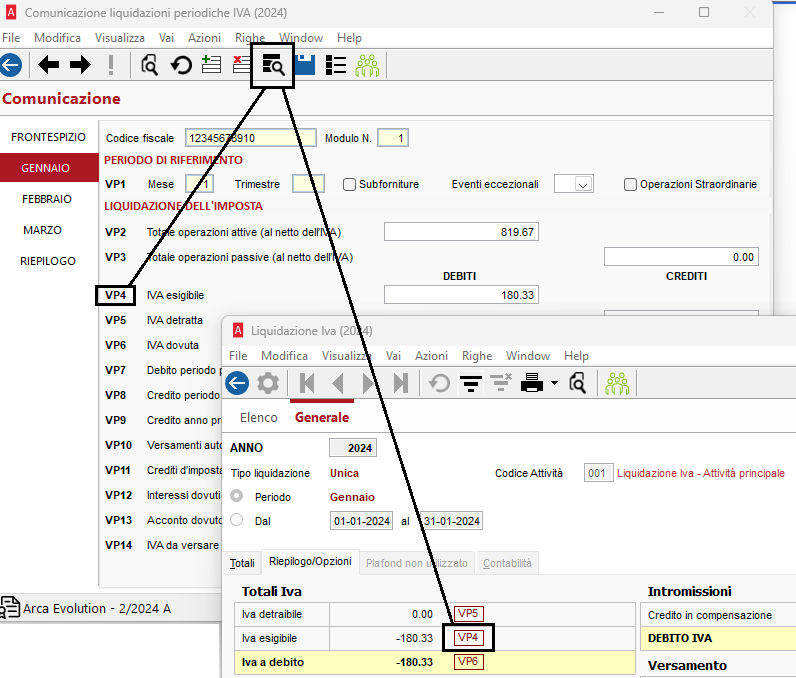Select the Dal radio button
Image resolution: width=796 pixels, height=678 pixels.
[237, 520]
